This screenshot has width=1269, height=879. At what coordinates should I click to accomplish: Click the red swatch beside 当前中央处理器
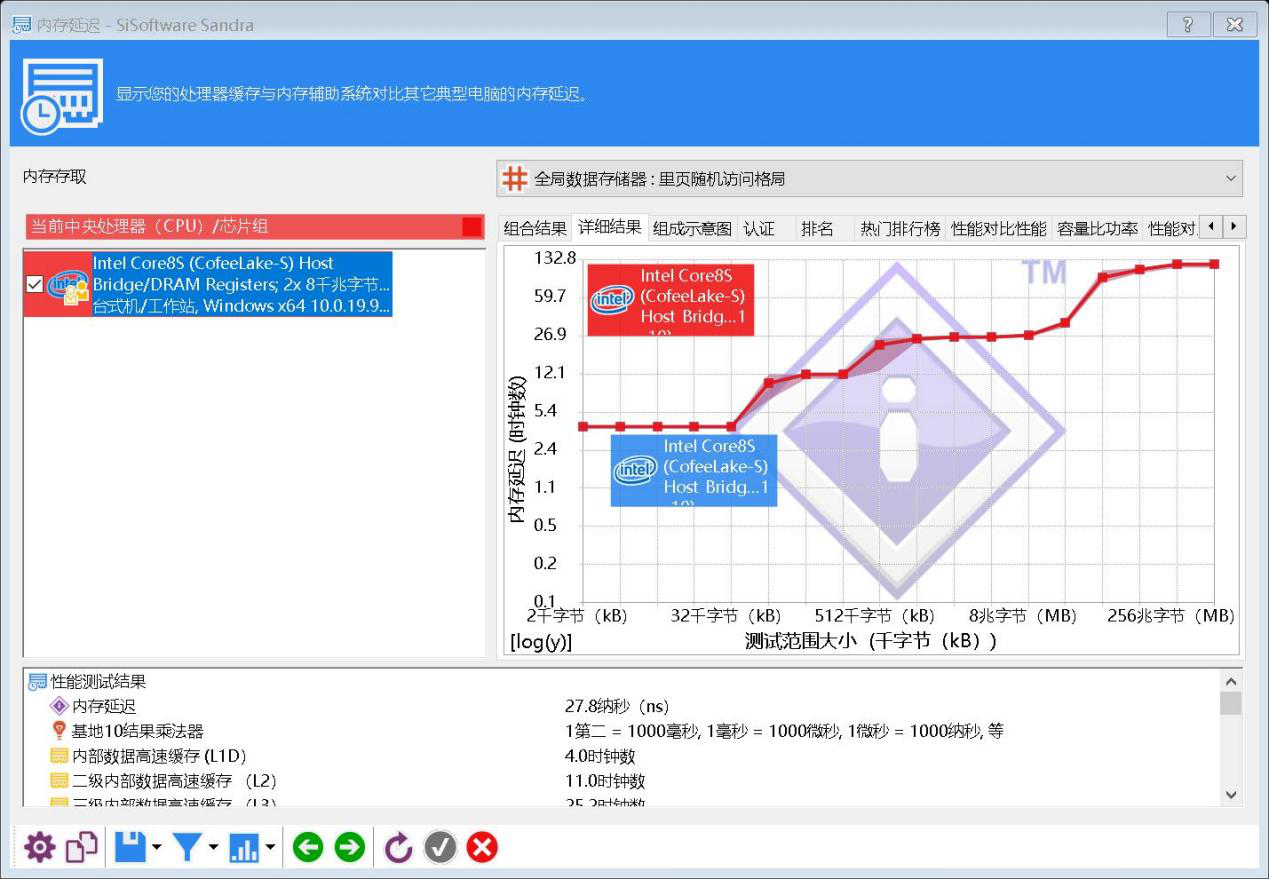(x=472, y=227)
